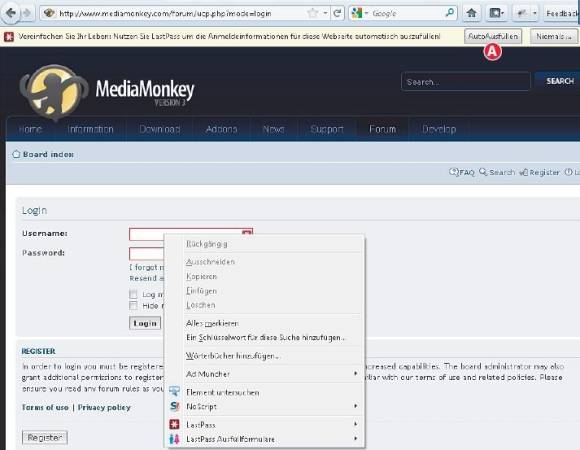Bookmark page with the star icon
580x450 pixels.
[x=313, y=13]
